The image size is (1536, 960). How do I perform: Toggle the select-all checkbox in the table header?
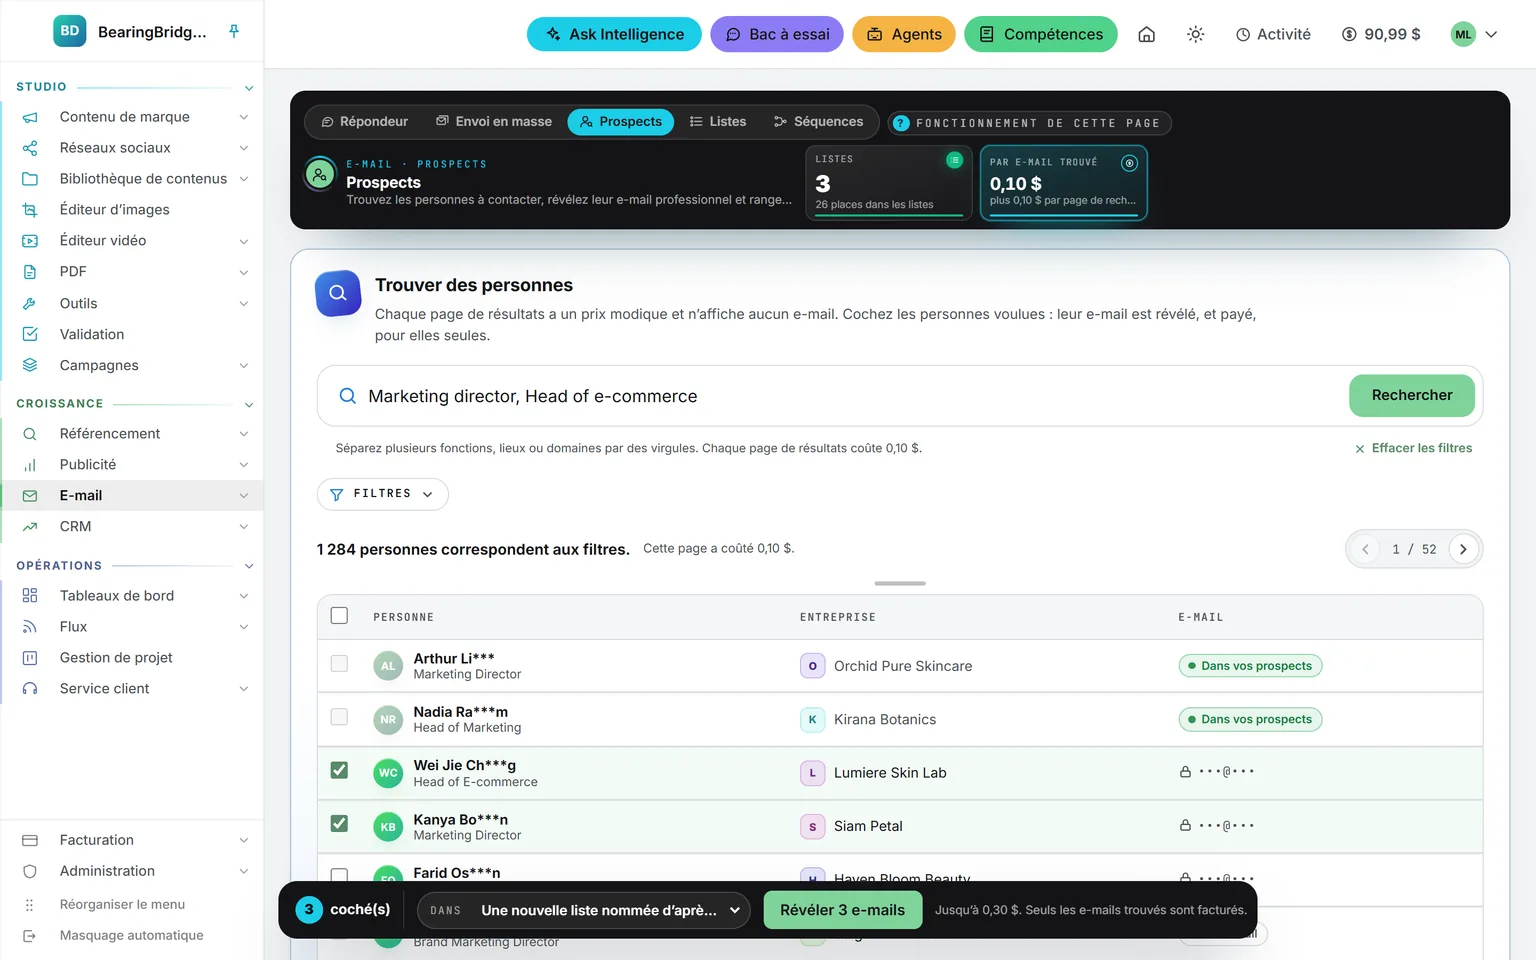(x=339, y=616)
